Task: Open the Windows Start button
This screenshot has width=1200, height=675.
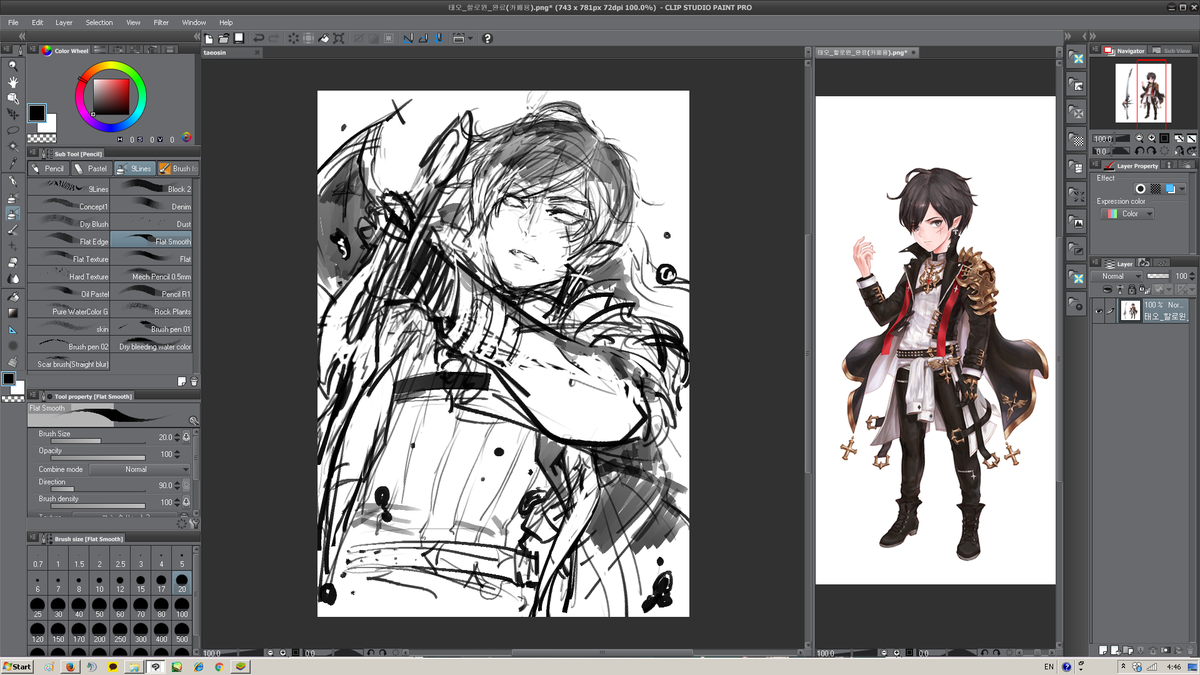Action: tap(17, 666)
